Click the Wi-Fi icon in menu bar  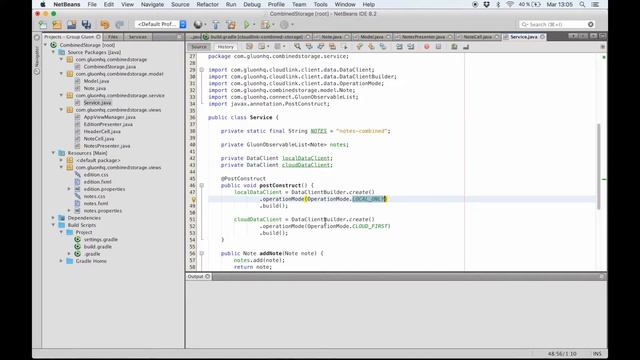(x=510, y=4)
